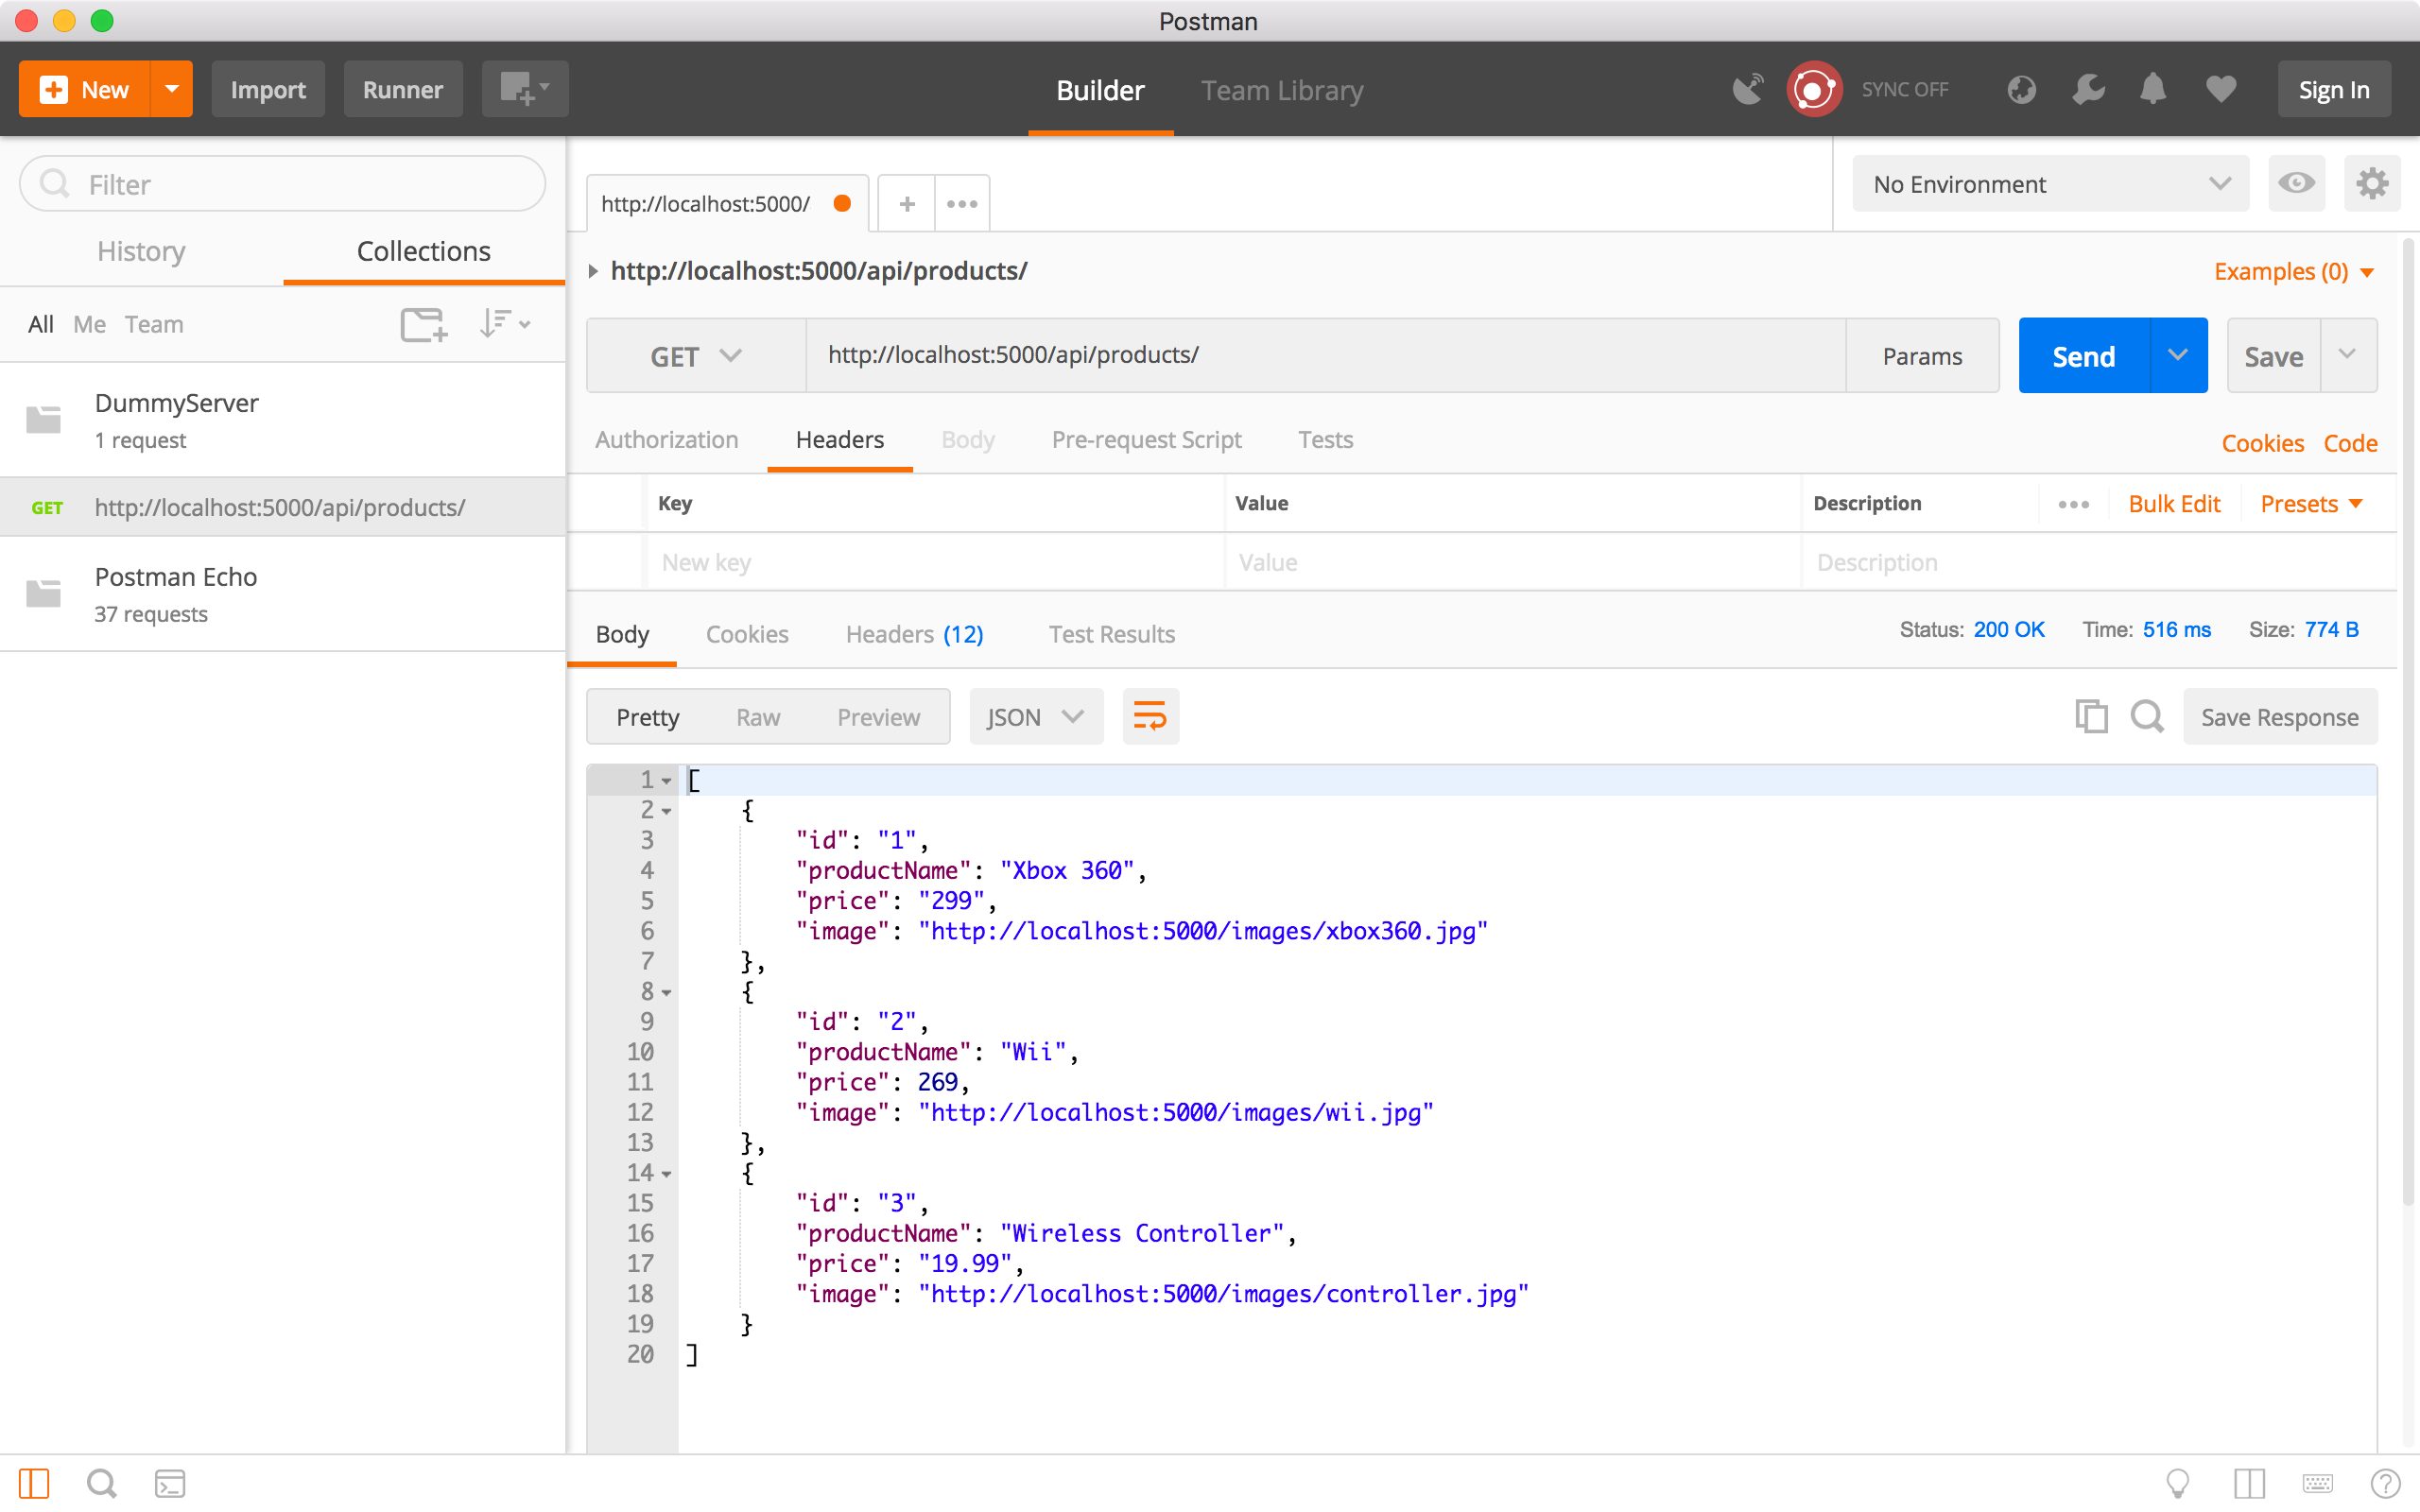Open the Code link
2420x1512 pixels.
tap(2350, 443)
